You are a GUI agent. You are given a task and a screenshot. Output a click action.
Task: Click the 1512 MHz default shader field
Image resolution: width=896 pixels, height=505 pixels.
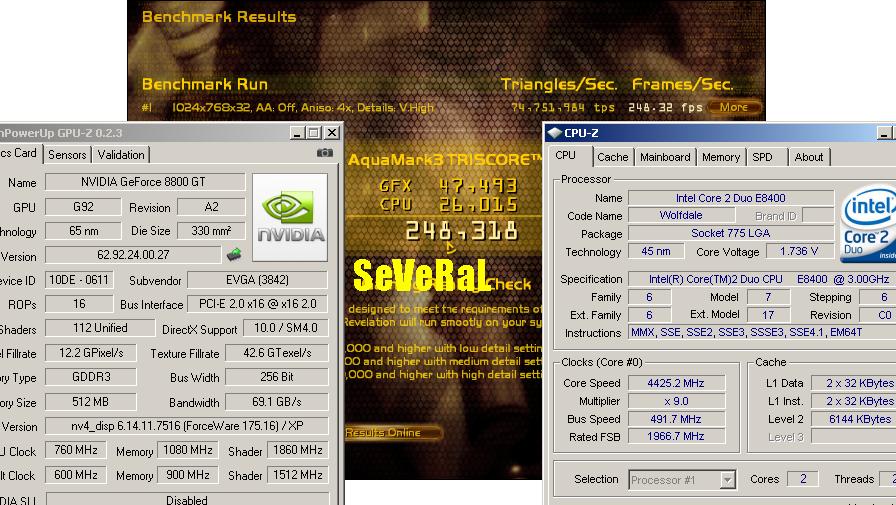tap(298, 475)
